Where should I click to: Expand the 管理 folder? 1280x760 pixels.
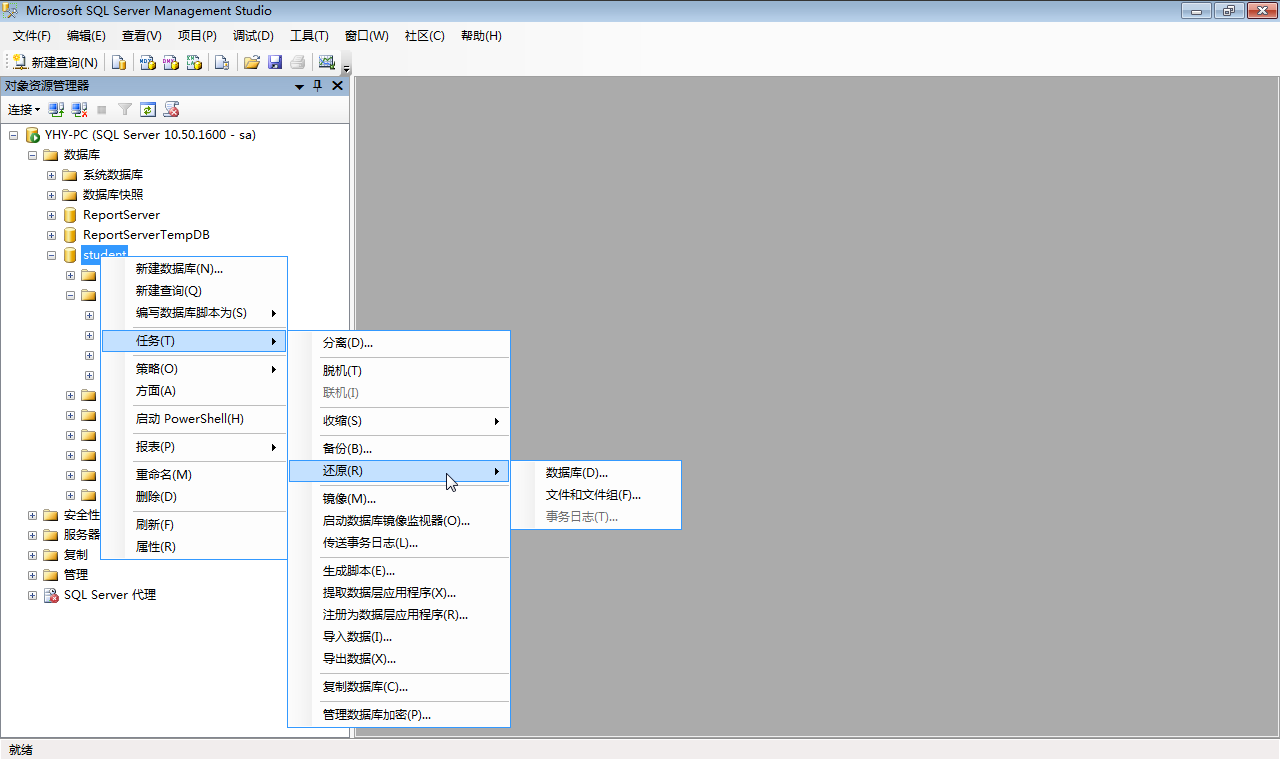[x=32, y=575]
